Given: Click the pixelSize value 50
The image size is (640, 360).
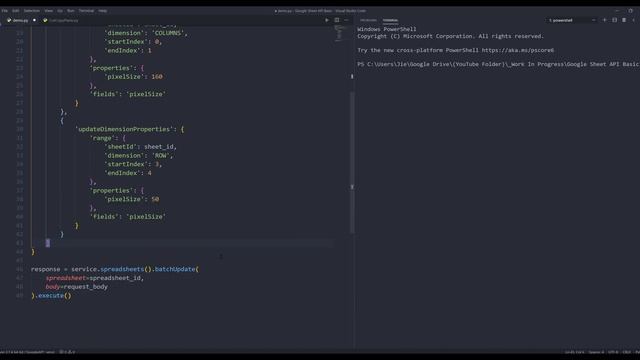Looking at the screenshot, I should (155, 199).
